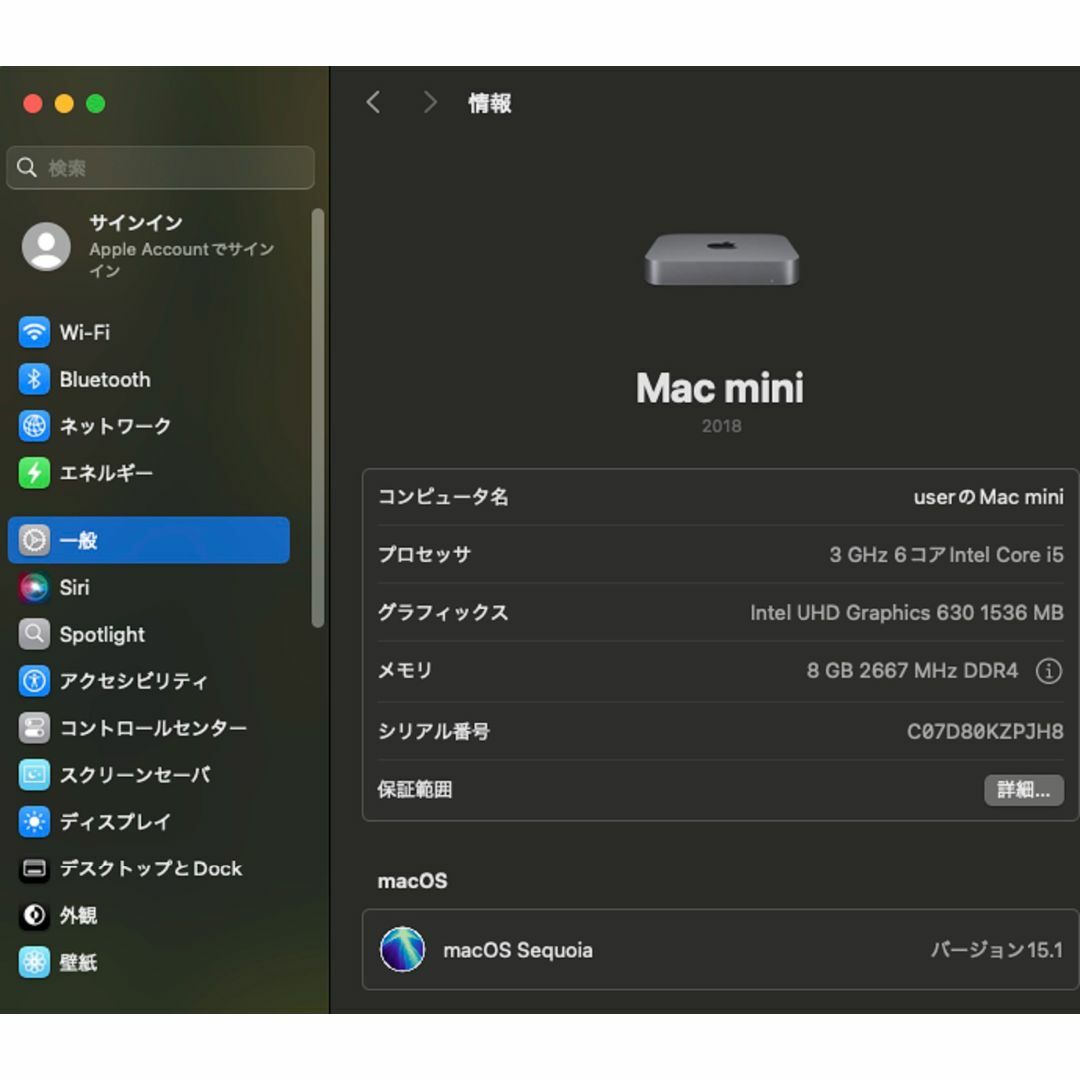Viewport: 1080px width, 1080px height.
Task: Click the Spotlight magnifier icon
Action: click(x=34, y=634)
